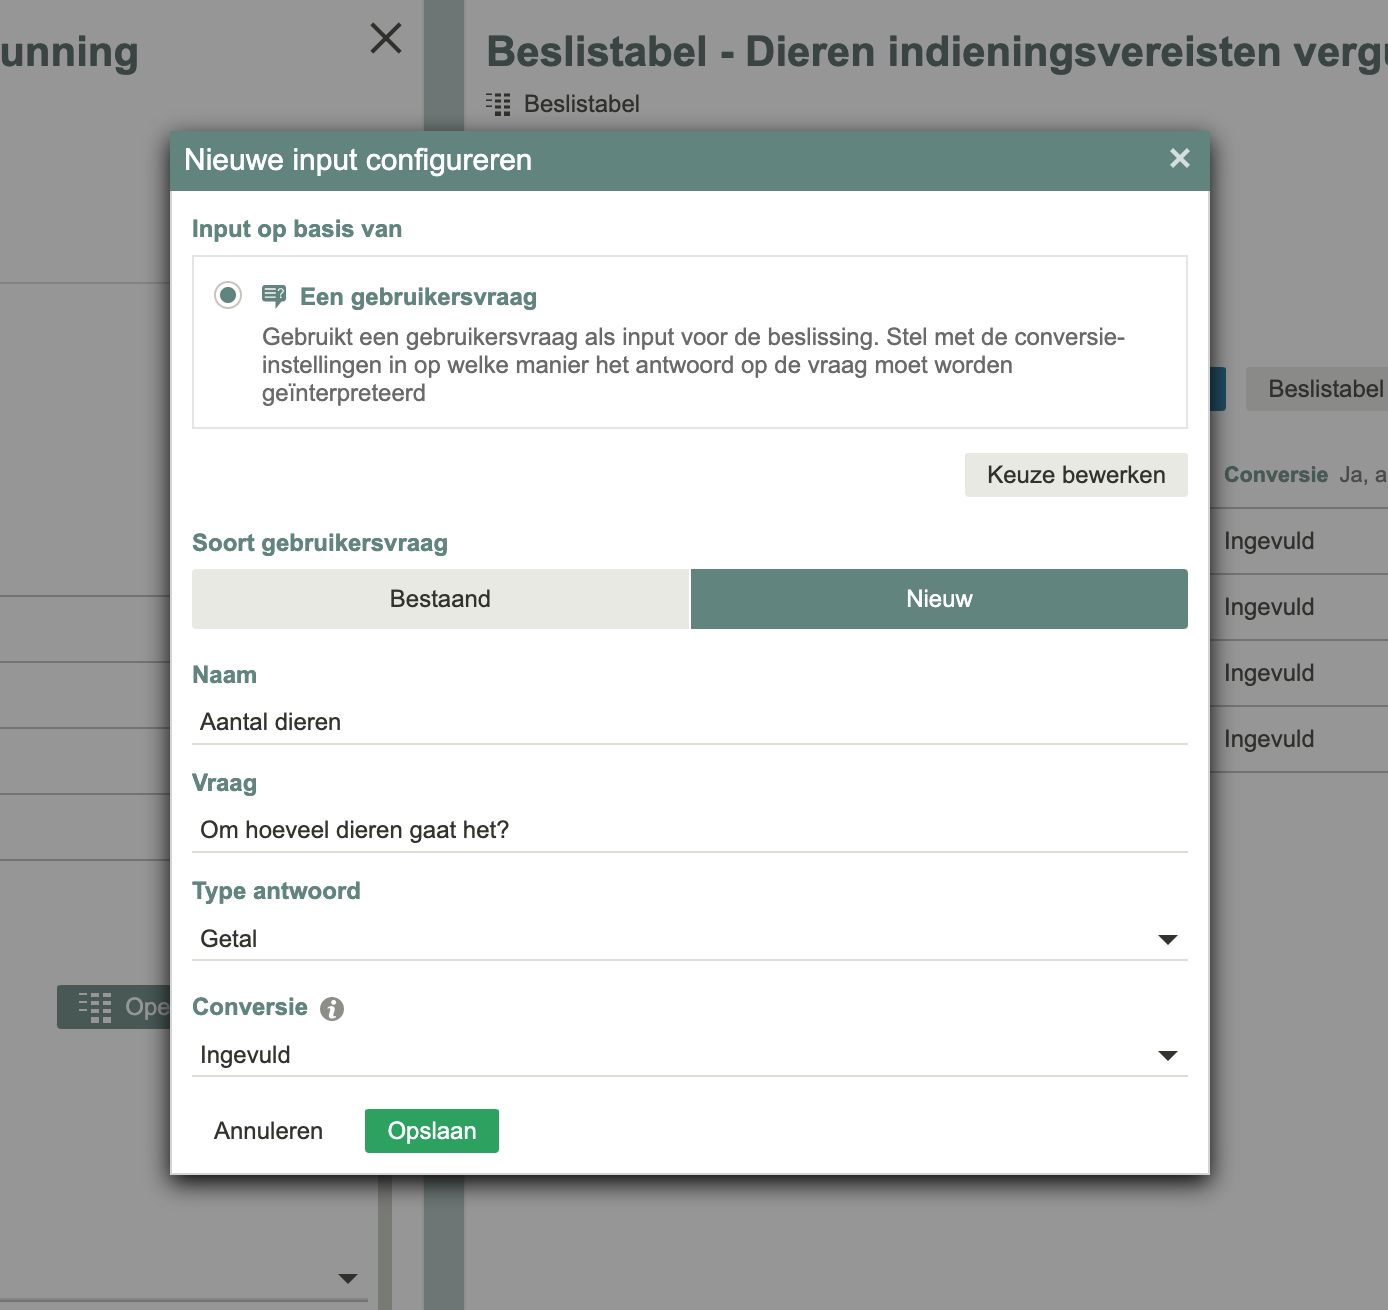The width and height of the screenshot is (1388, 1310).
Task: Close the vergunning panel with its X
Action: [x=386, y=39]
